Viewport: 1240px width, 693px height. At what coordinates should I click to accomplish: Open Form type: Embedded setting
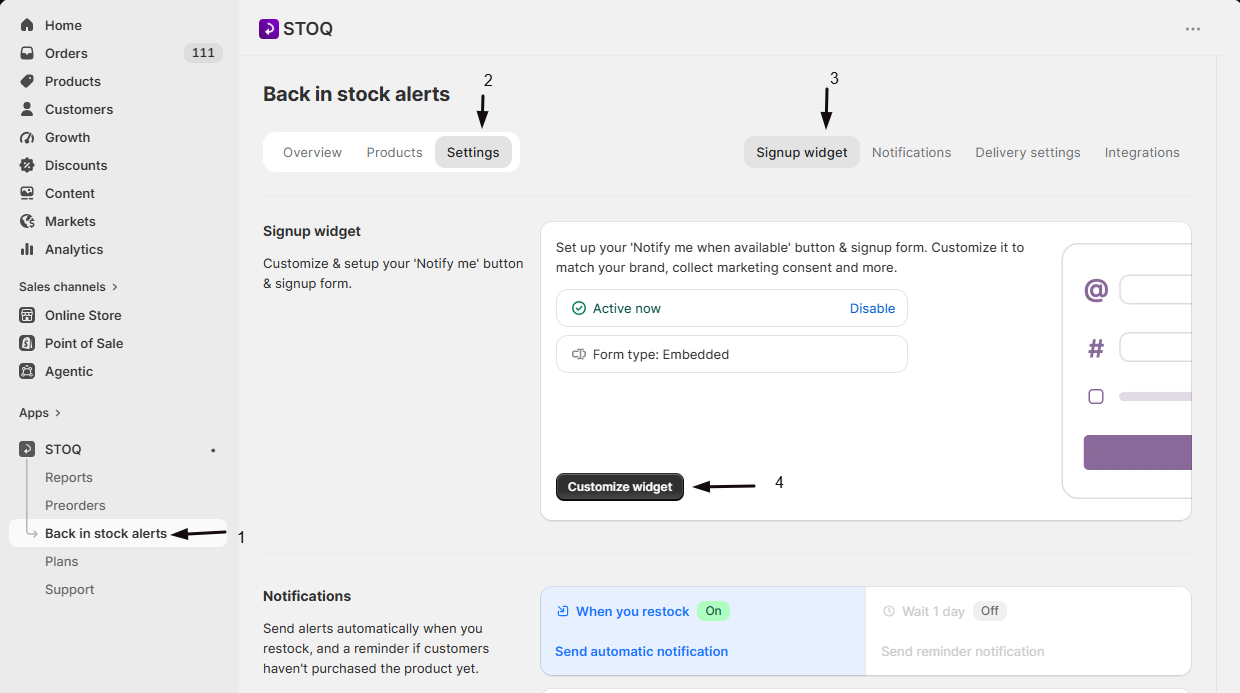pos(731,354)
